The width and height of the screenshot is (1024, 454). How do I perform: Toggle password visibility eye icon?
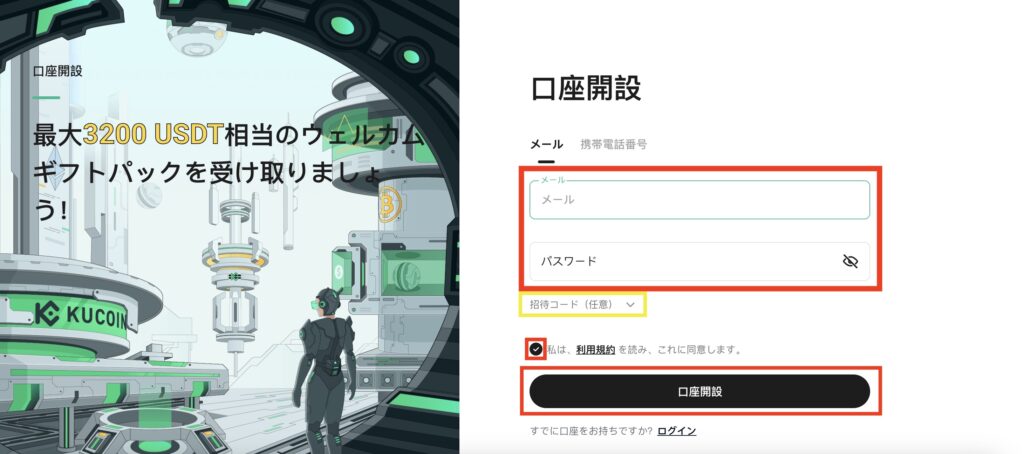850,261
